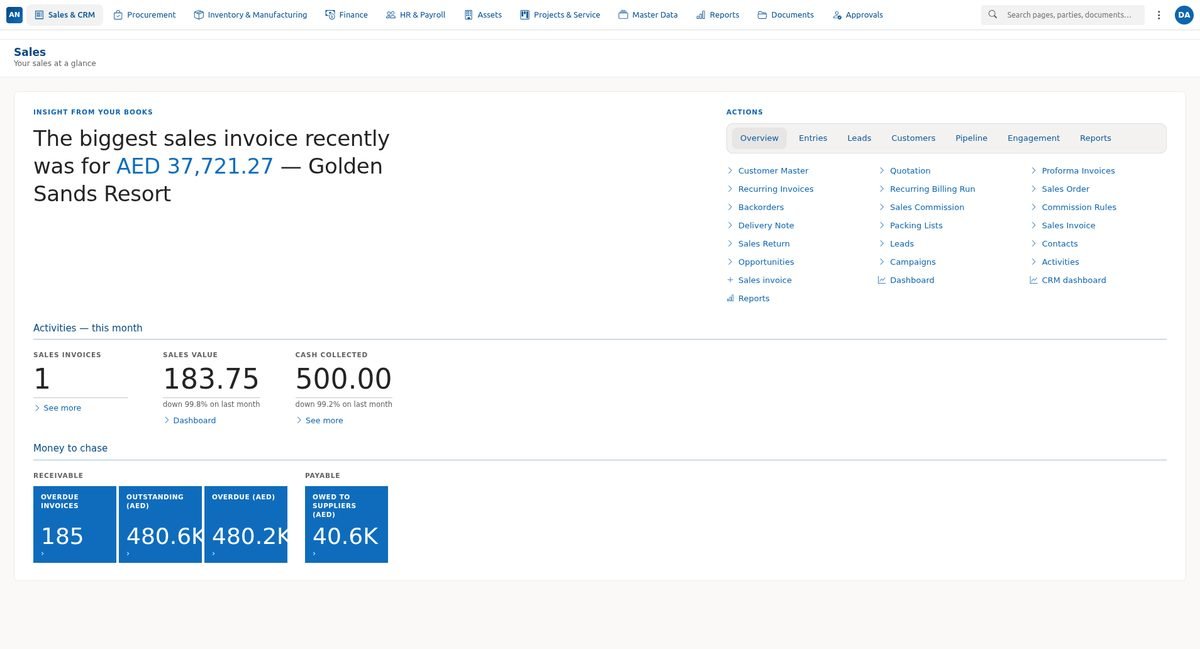
Task: Click the Assets building icon
Action: tap(468, 15)
